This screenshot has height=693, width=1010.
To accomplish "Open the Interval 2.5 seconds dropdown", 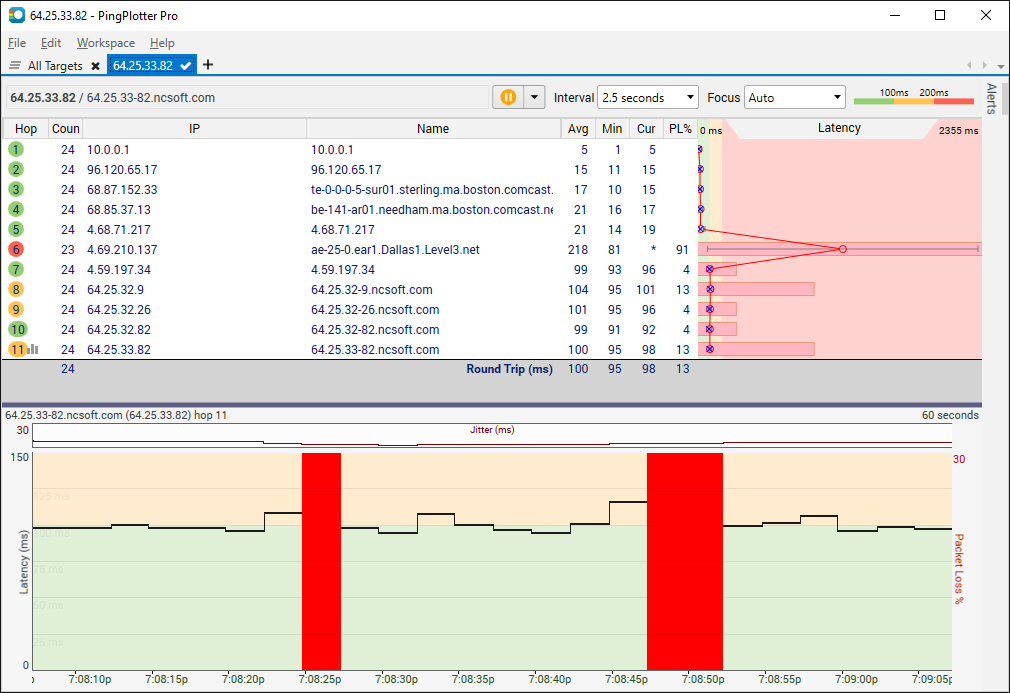I will click(647, 97).
